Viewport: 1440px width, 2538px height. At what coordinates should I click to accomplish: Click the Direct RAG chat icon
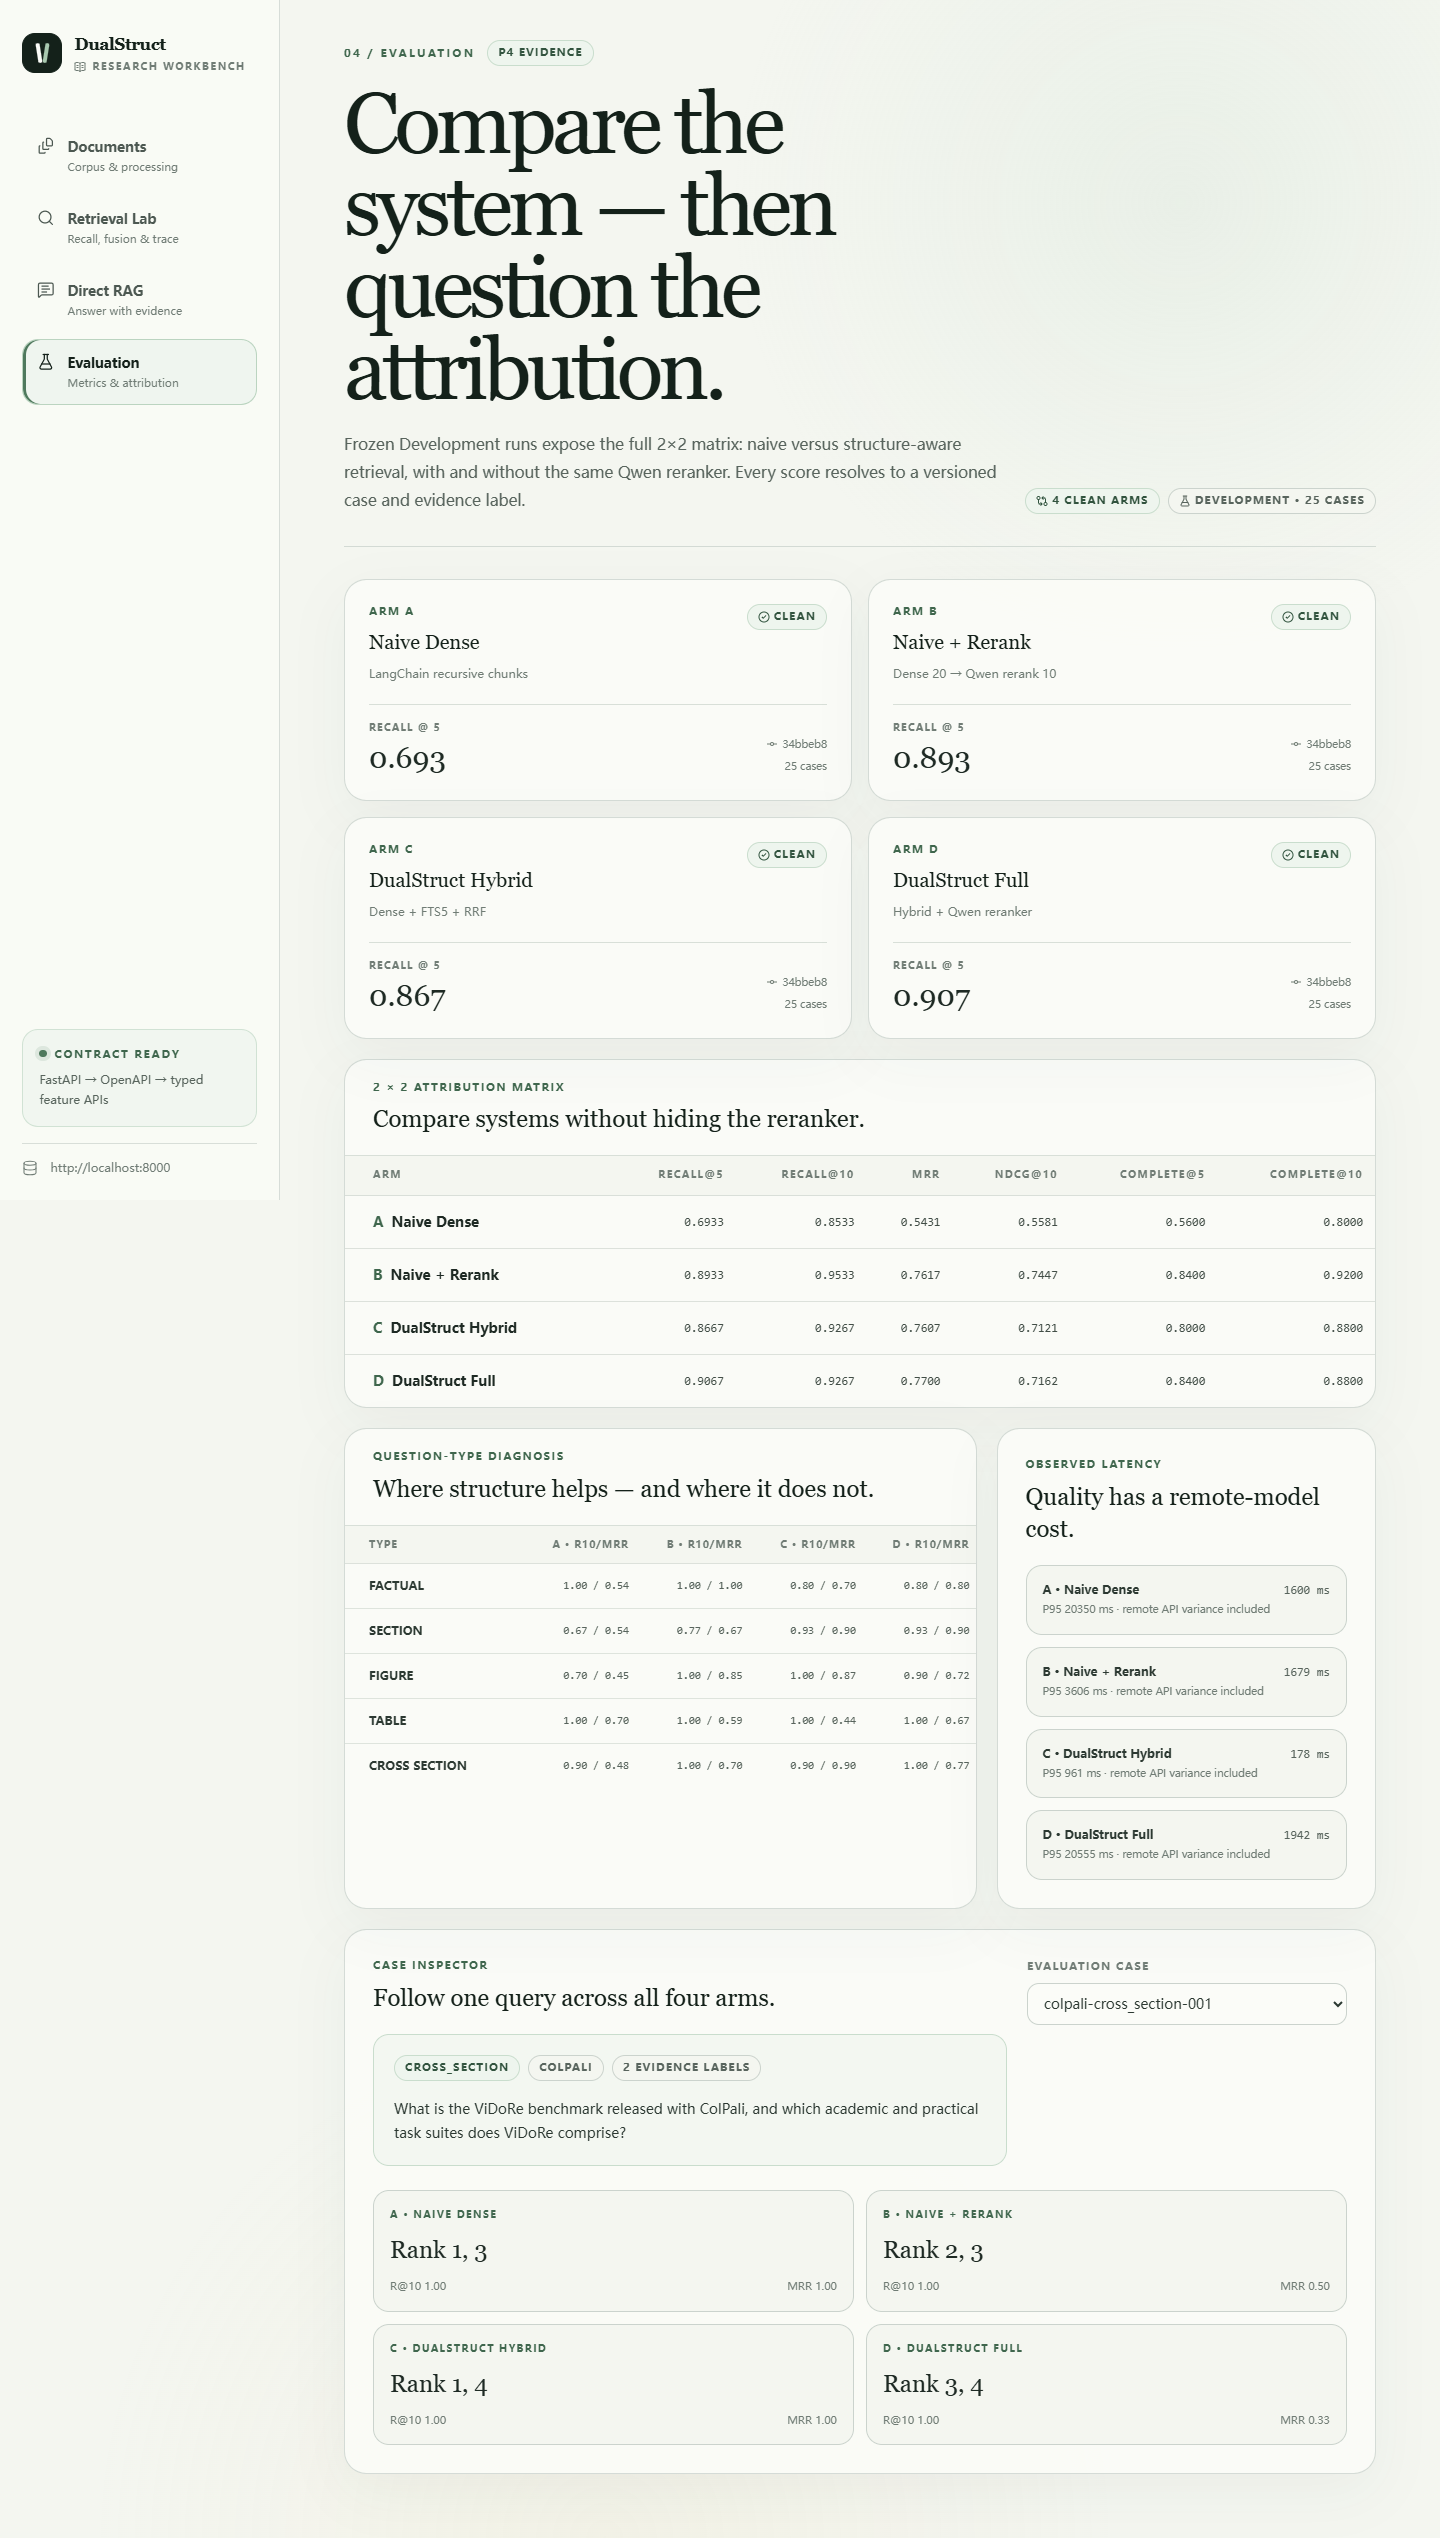pos(45,290)
